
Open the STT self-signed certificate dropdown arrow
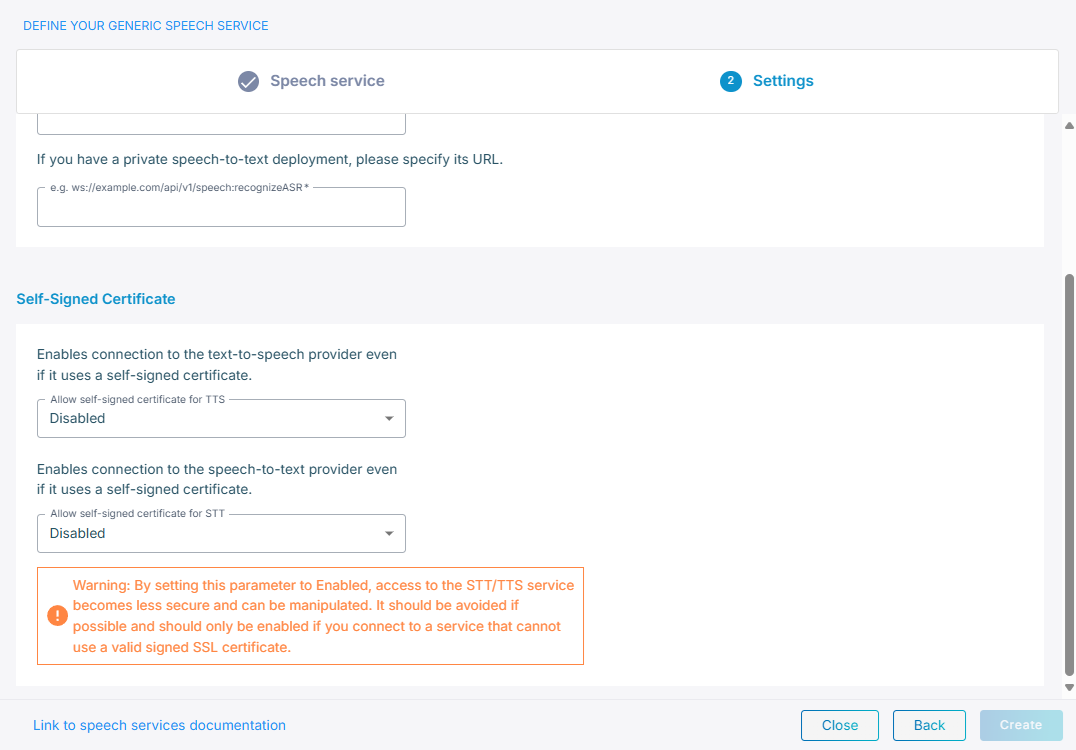tap(389, 534)
